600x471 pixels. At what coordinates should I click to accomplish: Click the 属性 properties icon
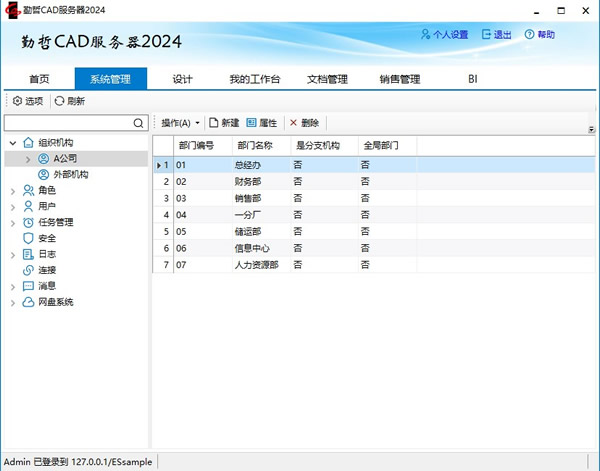click(x=251, y=123)
